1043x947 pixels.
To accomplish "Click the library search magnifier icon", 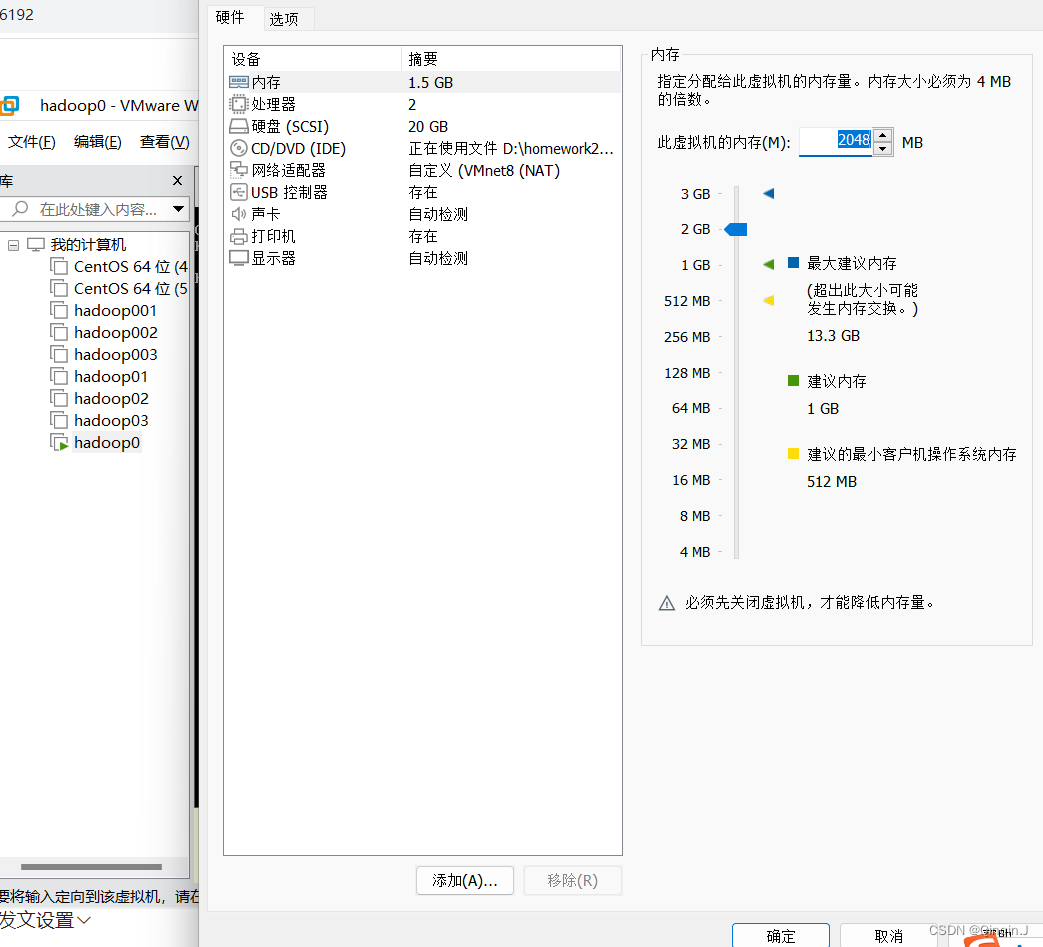I will 21,209.
